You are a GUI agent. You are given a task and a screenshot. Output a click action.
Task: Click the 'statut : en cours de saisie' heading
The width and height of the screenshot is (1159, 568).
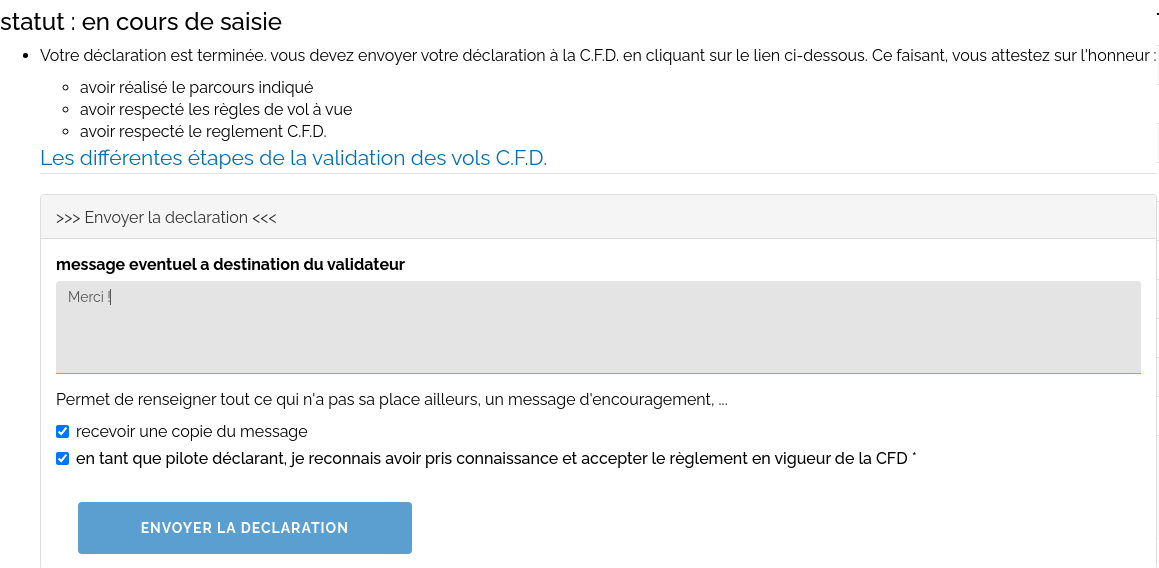click(x=141, y=20)
